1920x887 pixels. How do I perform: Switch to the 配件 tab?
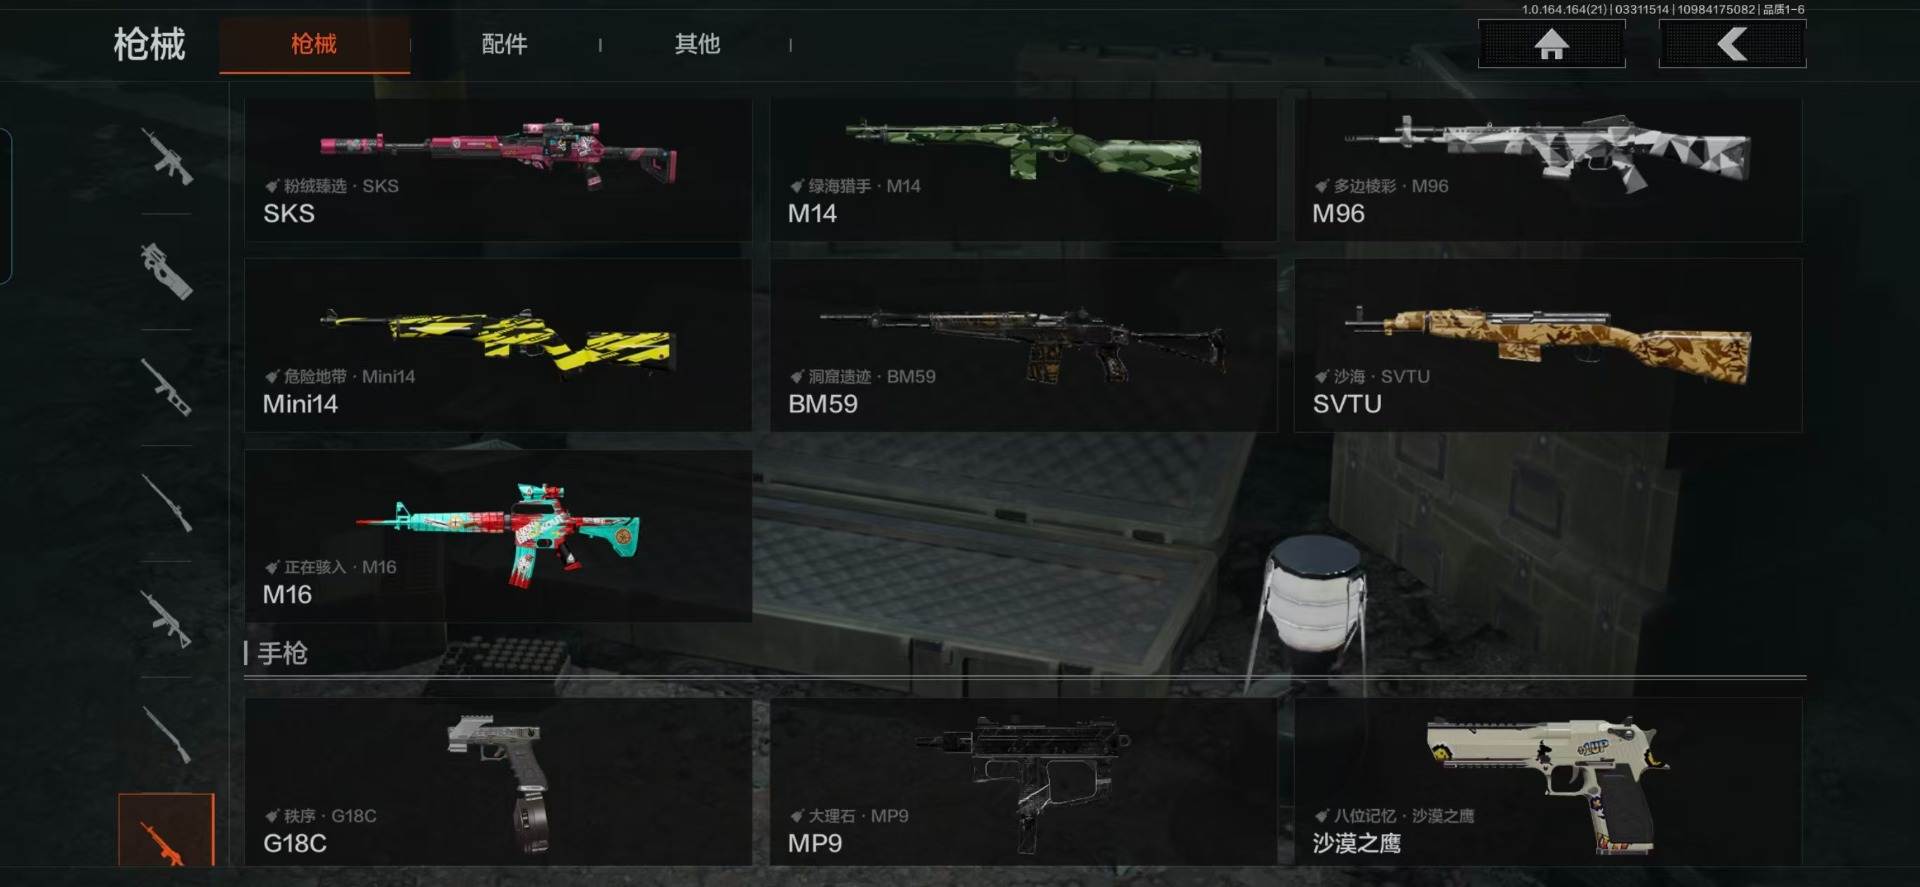(504, 44)
